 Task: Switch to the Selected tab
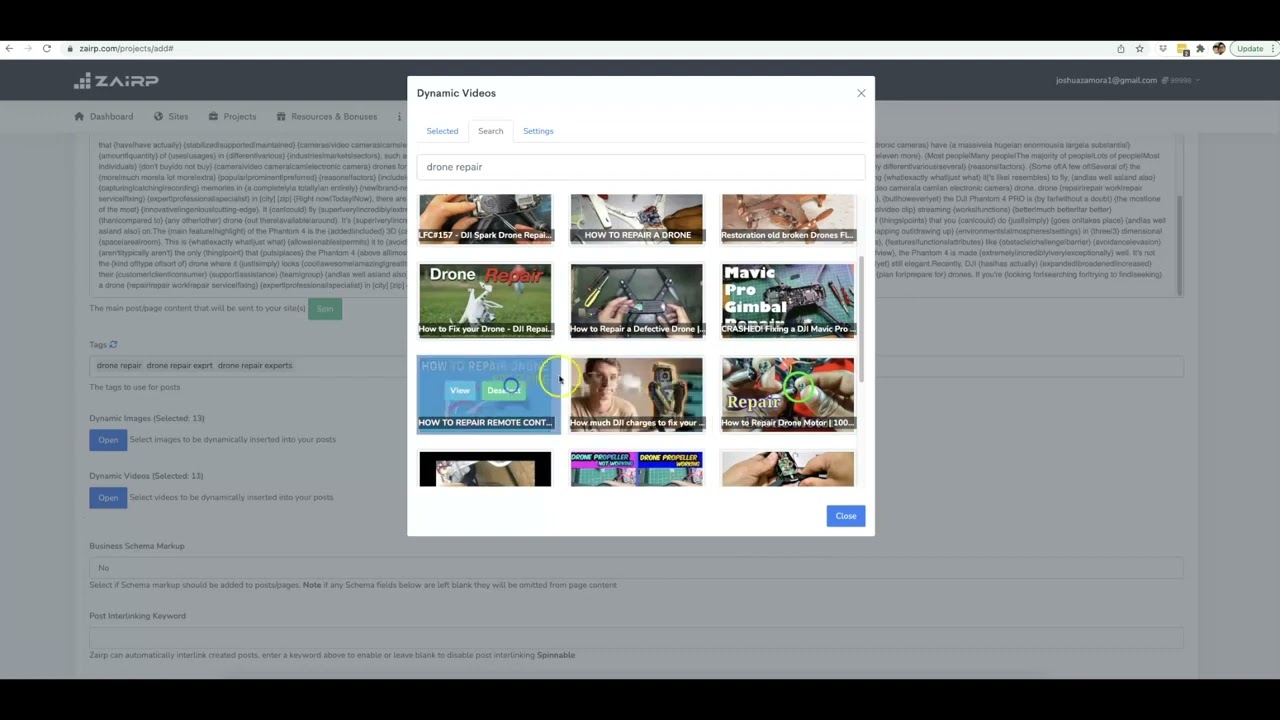tap(442, 131)
